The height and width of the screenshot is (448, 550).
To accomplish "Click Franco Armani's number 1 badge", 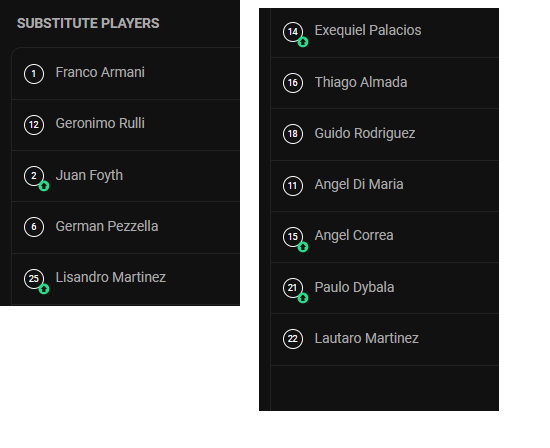I will [x=34, y=74].
